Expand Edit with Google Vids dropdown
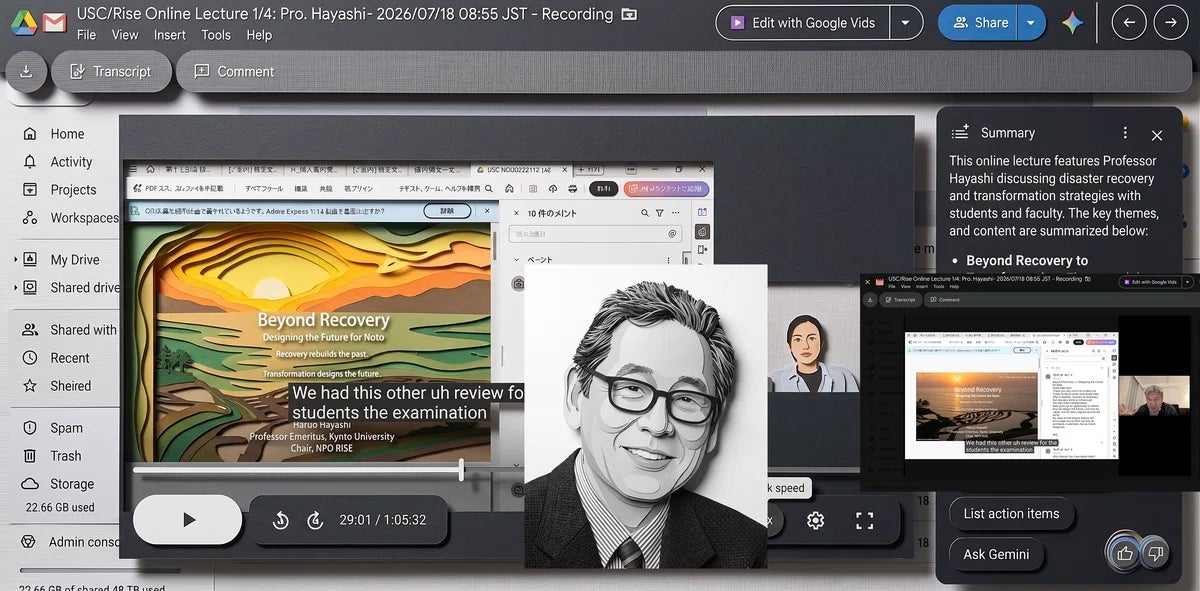 [x=906, y=22]
